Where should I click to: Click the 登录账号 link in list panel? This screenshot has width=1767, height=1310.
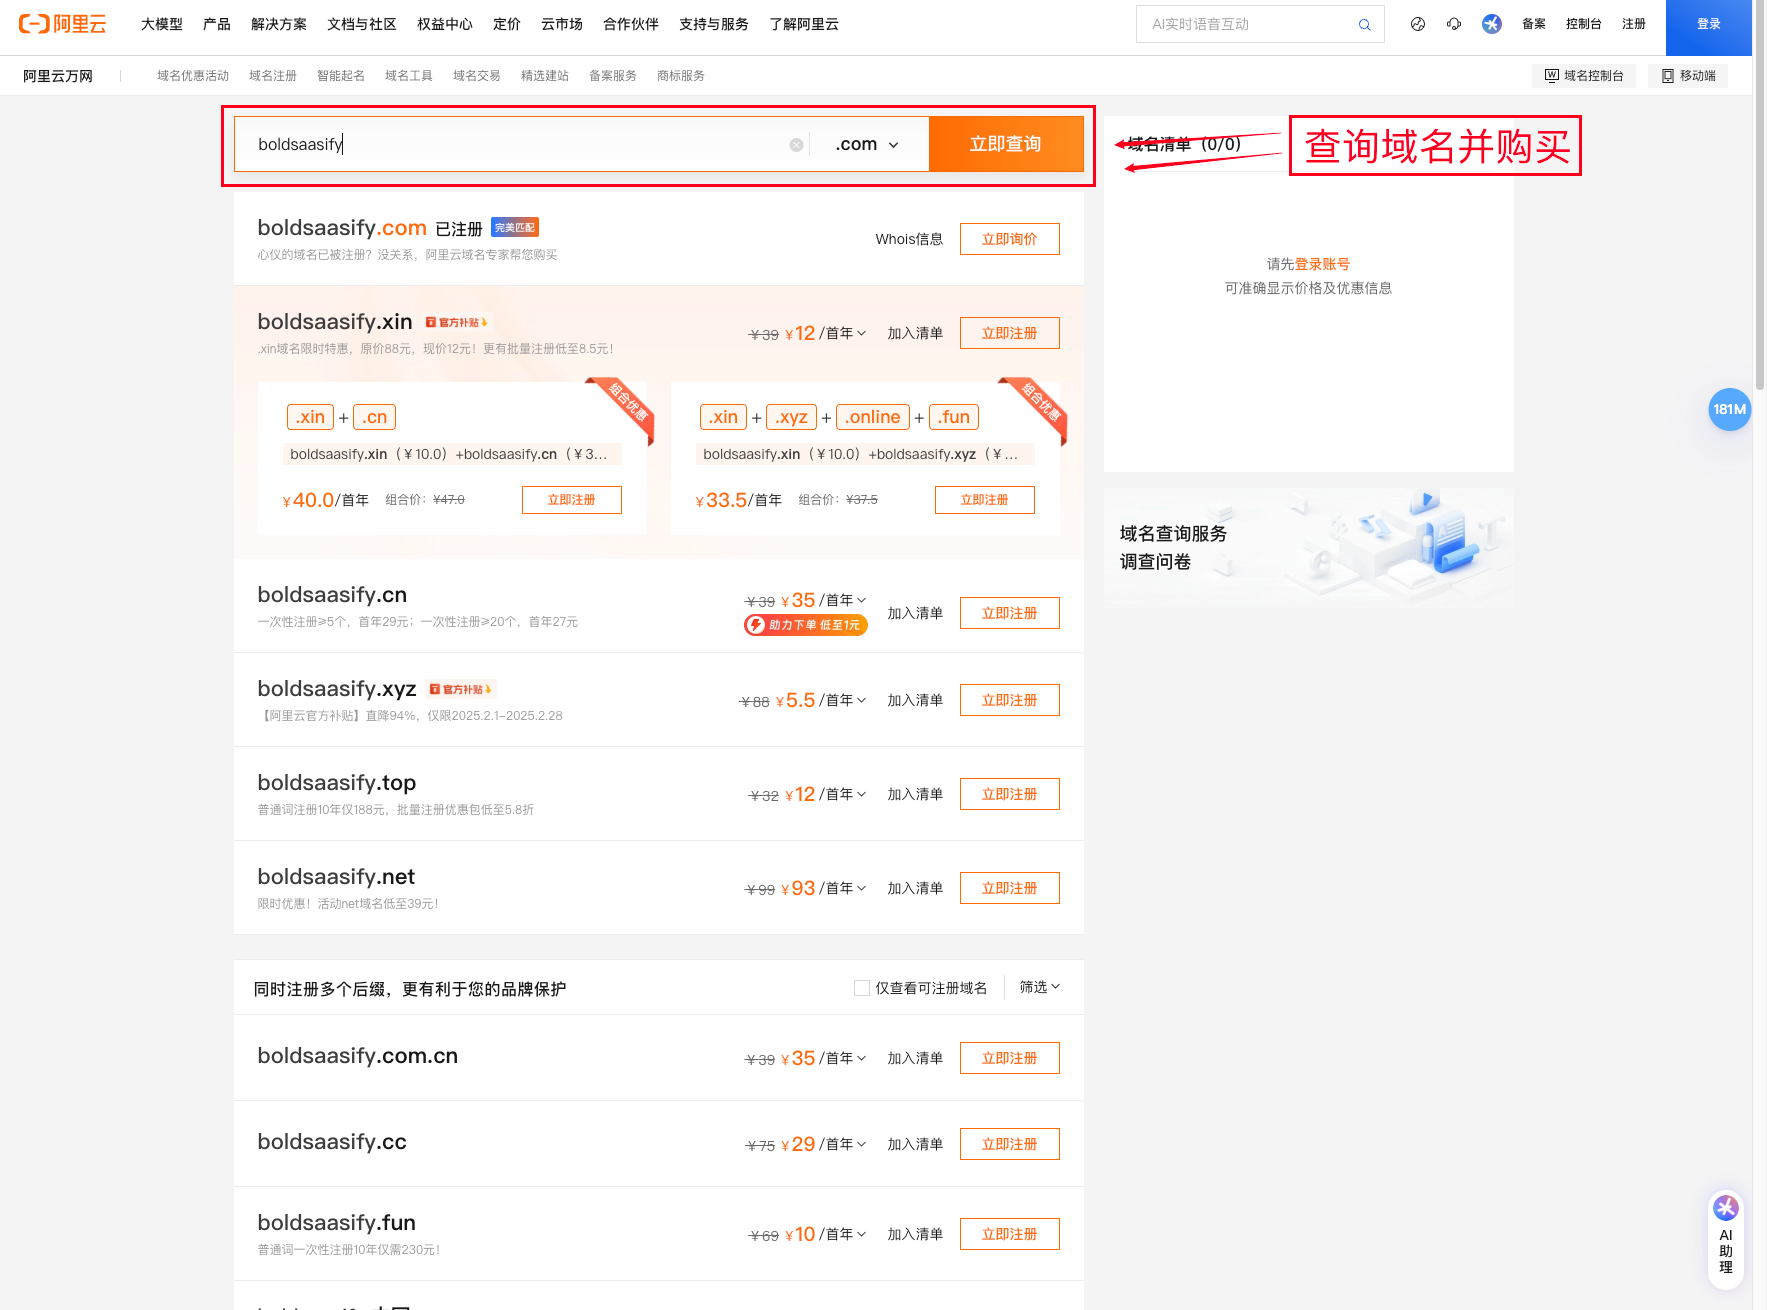1323,264
